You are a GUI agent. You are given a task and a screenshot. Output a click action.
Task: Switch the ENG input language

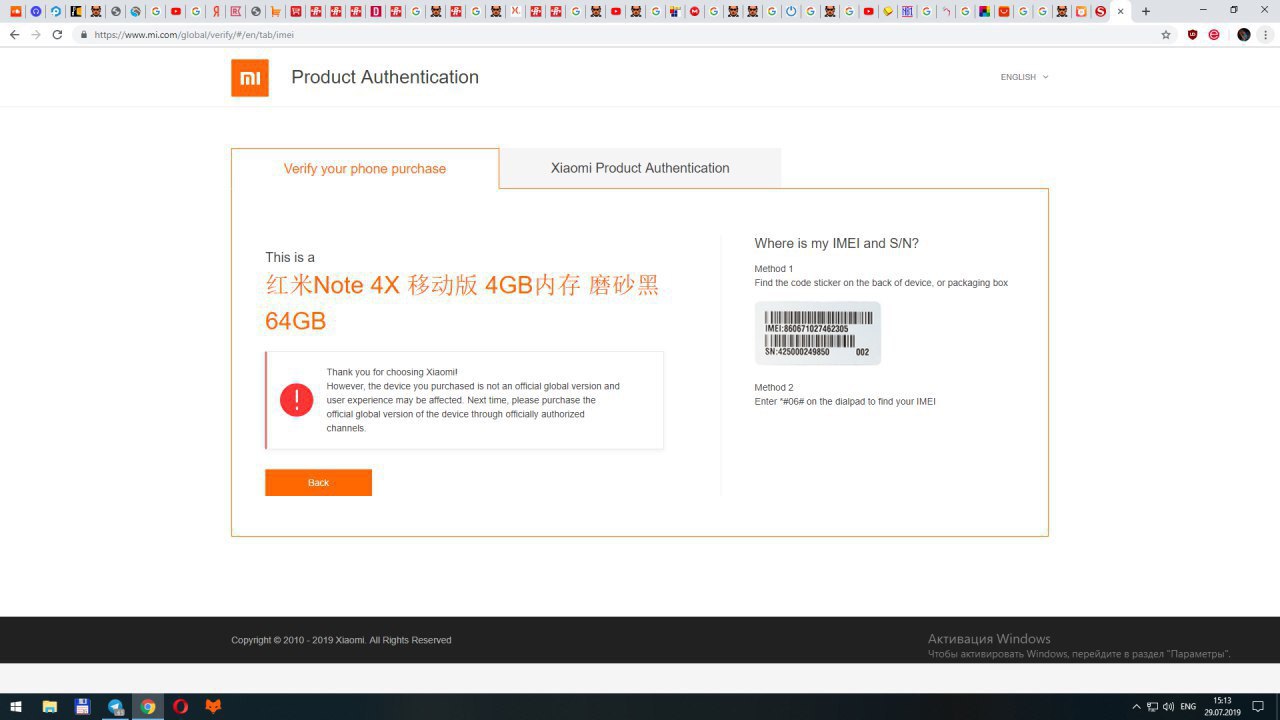click(x=1188, y=706)
